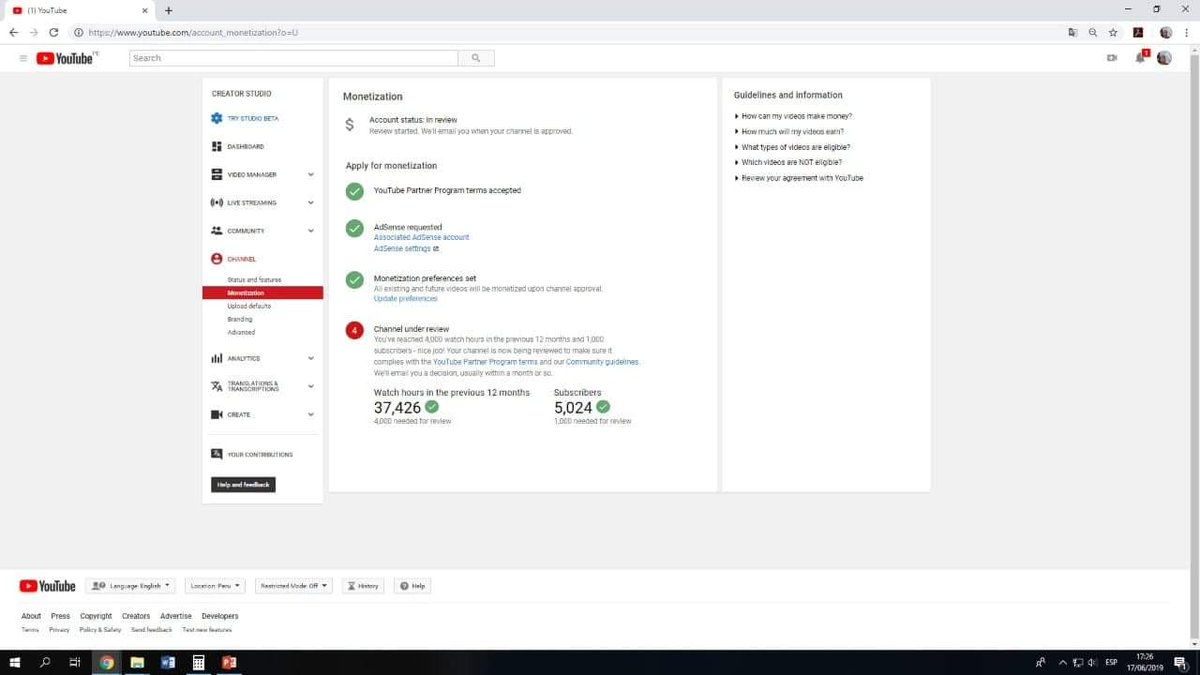Click the footer Help button
The width and height of the screenshot is (1200, 675).
click(412, 586)
